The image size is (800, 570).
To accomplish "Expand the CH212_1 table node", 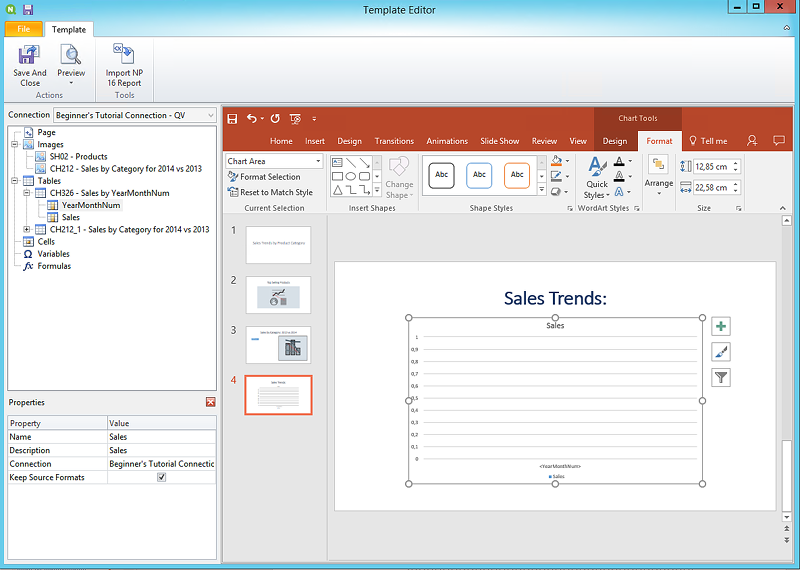I will (27, 229).
